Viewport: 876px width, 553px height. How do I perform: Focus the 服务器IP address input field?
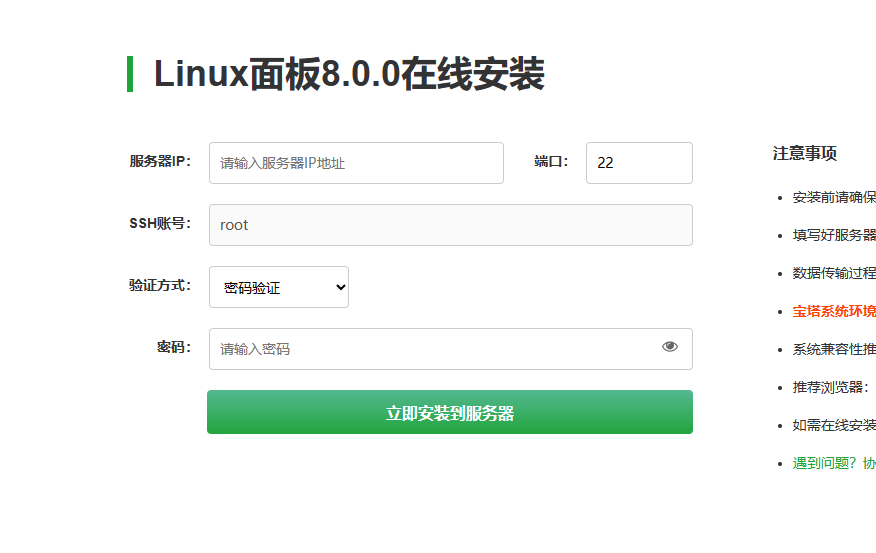(356, 163)
